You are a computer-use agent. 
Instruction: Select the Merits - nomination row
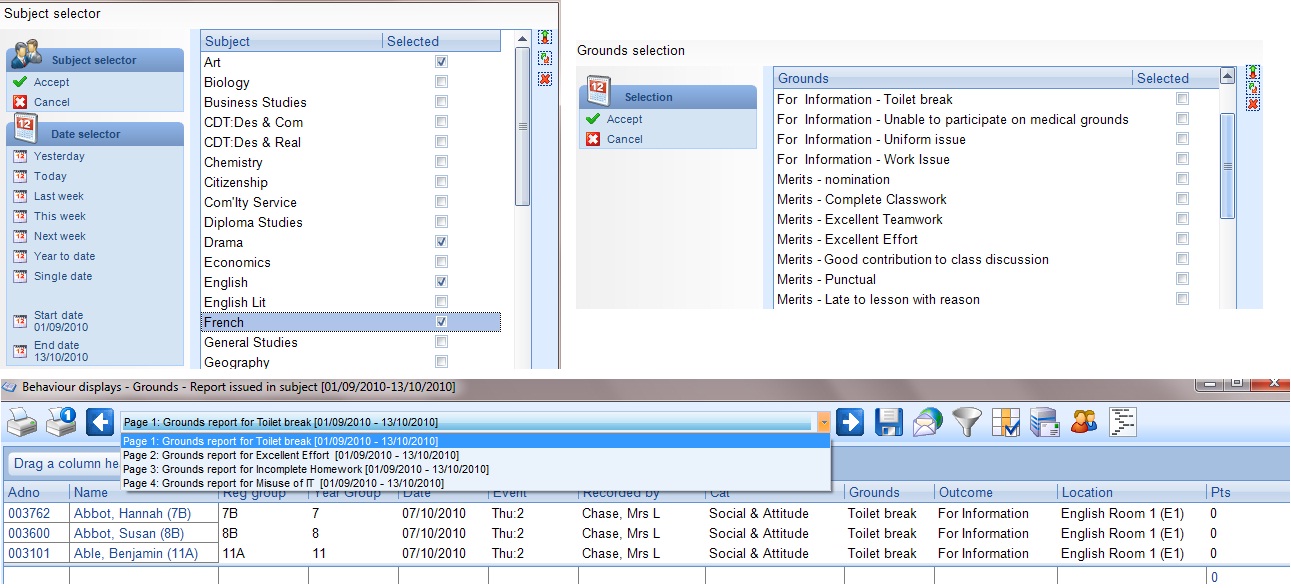point(997,179)
